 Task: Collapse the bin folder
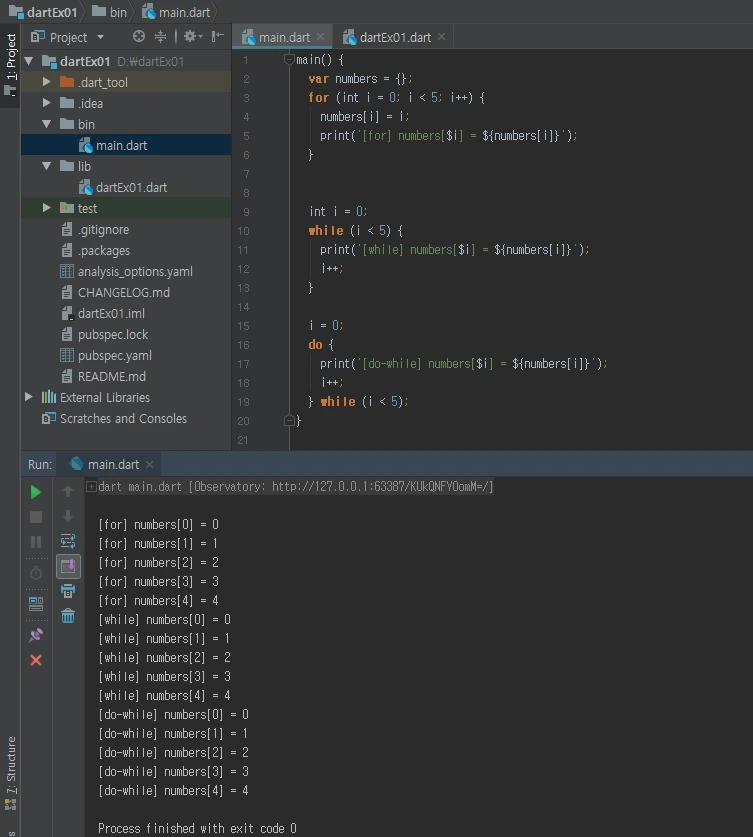[x=46, y=124]
